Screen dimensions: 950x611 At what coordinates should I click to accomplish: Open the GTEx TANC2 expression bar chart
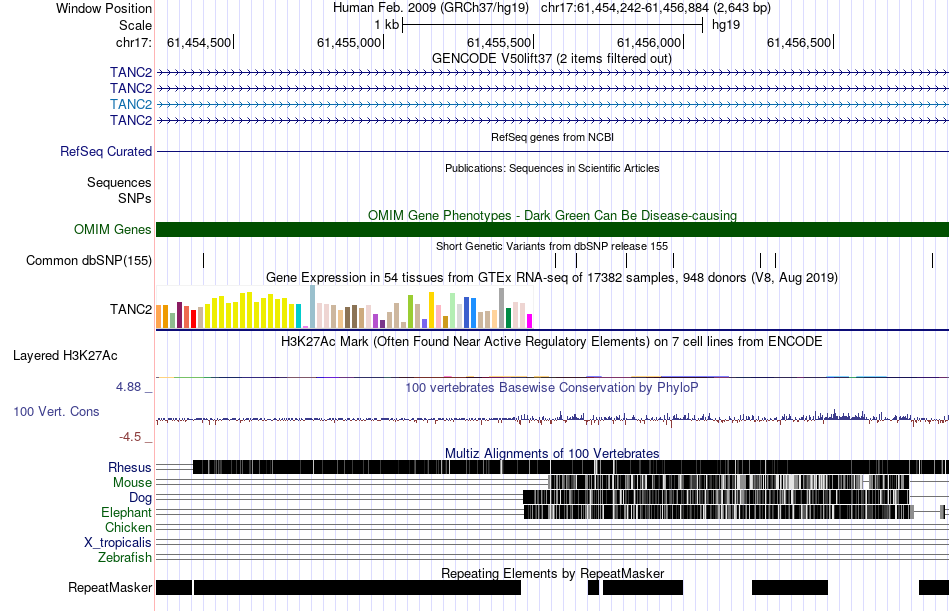pos(344,307)
